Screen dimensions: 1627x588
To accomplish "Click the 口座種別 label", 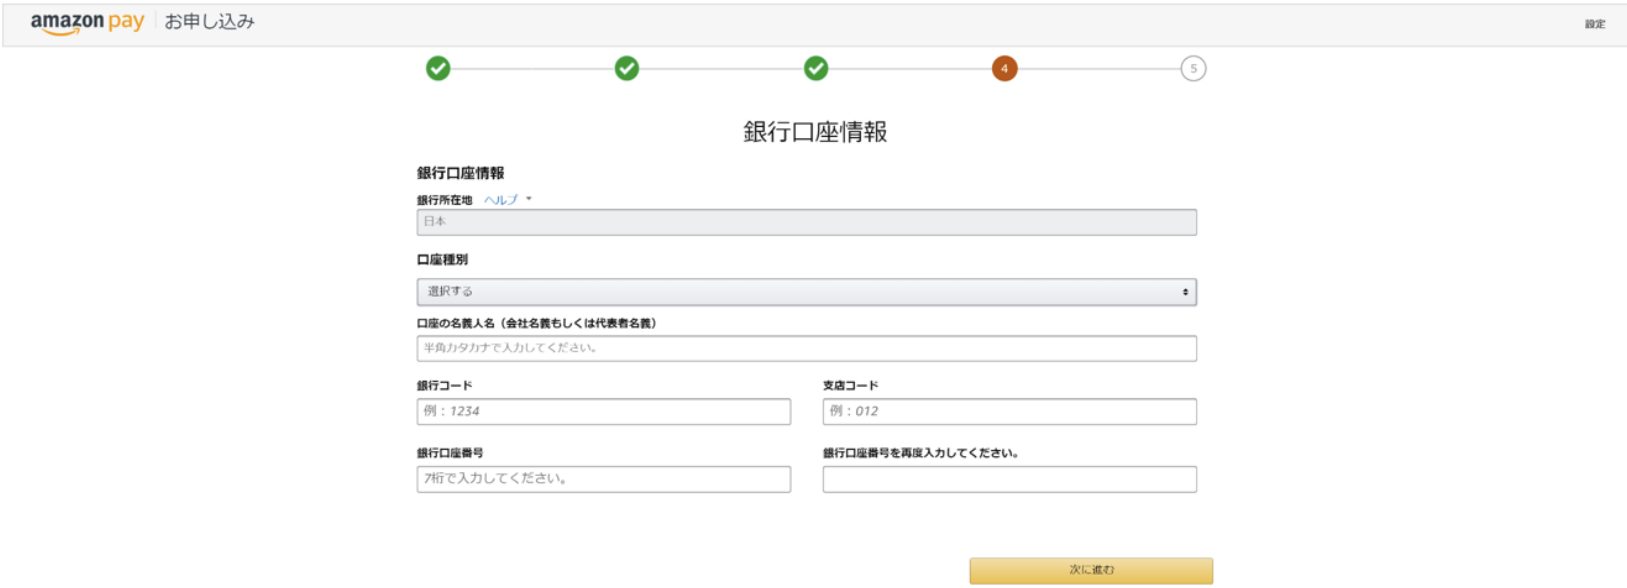I will pyautogui.click(x=442, y=260).
